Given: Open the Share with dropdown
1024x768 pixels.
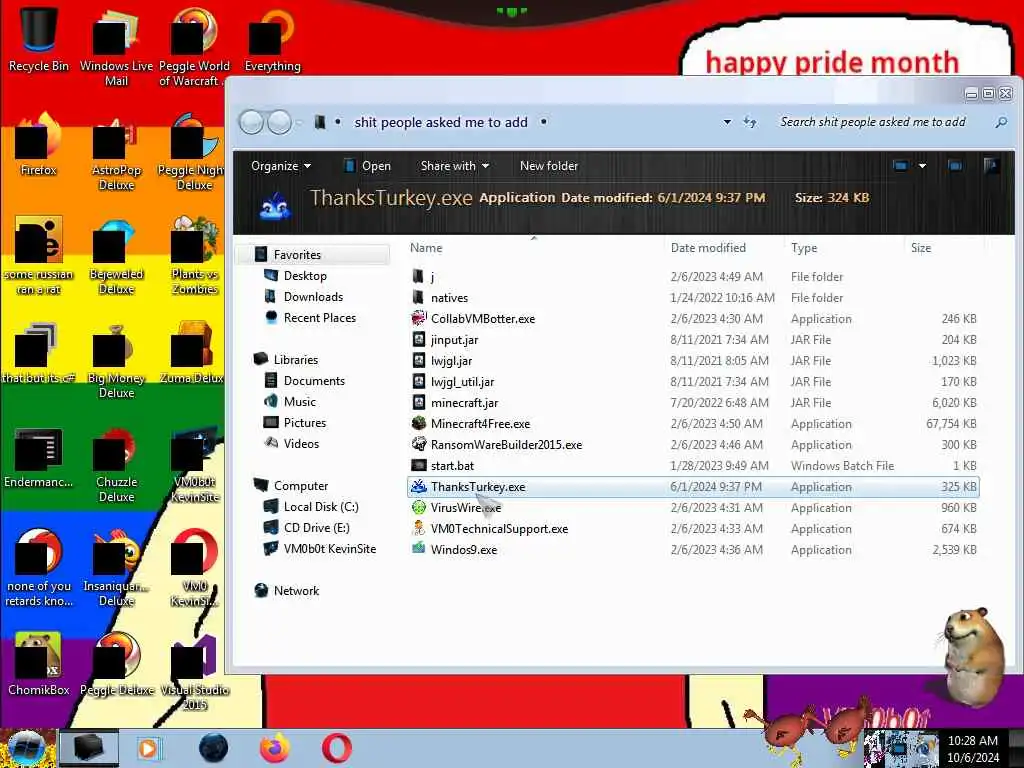Looking at the screenshot, I should point(455,166).
